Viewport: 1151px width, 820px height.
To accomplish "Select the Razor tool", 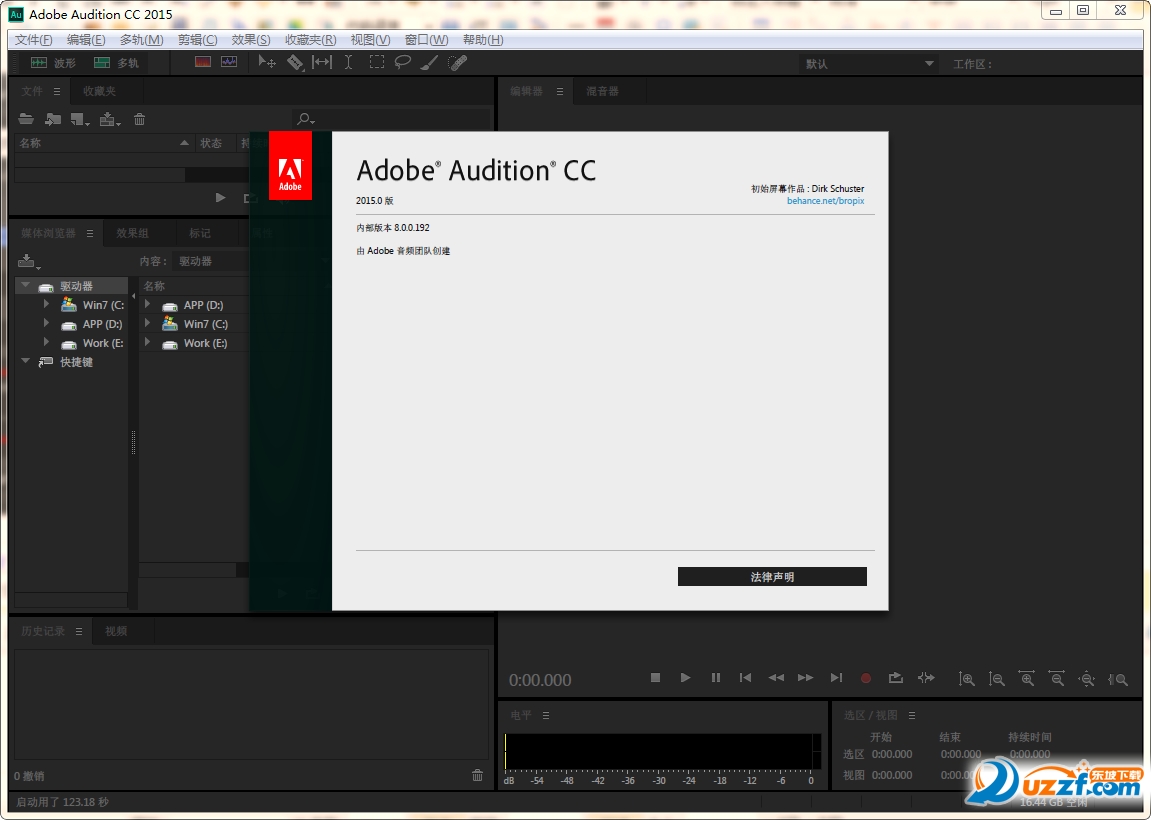I will pyautogui.click(x=294, y=62).
